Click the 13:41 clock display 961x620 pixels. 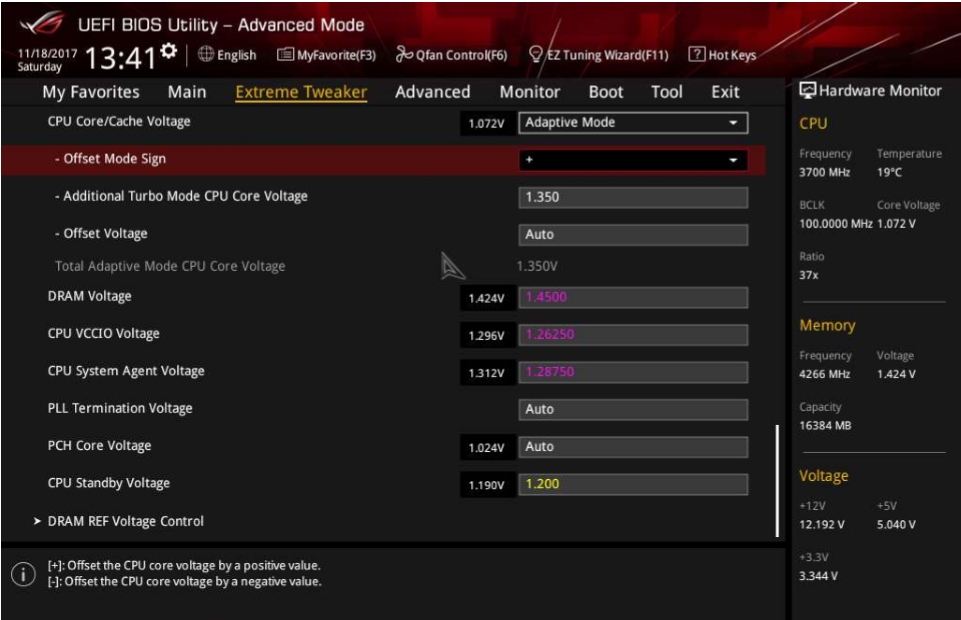(x=121, y=59)
